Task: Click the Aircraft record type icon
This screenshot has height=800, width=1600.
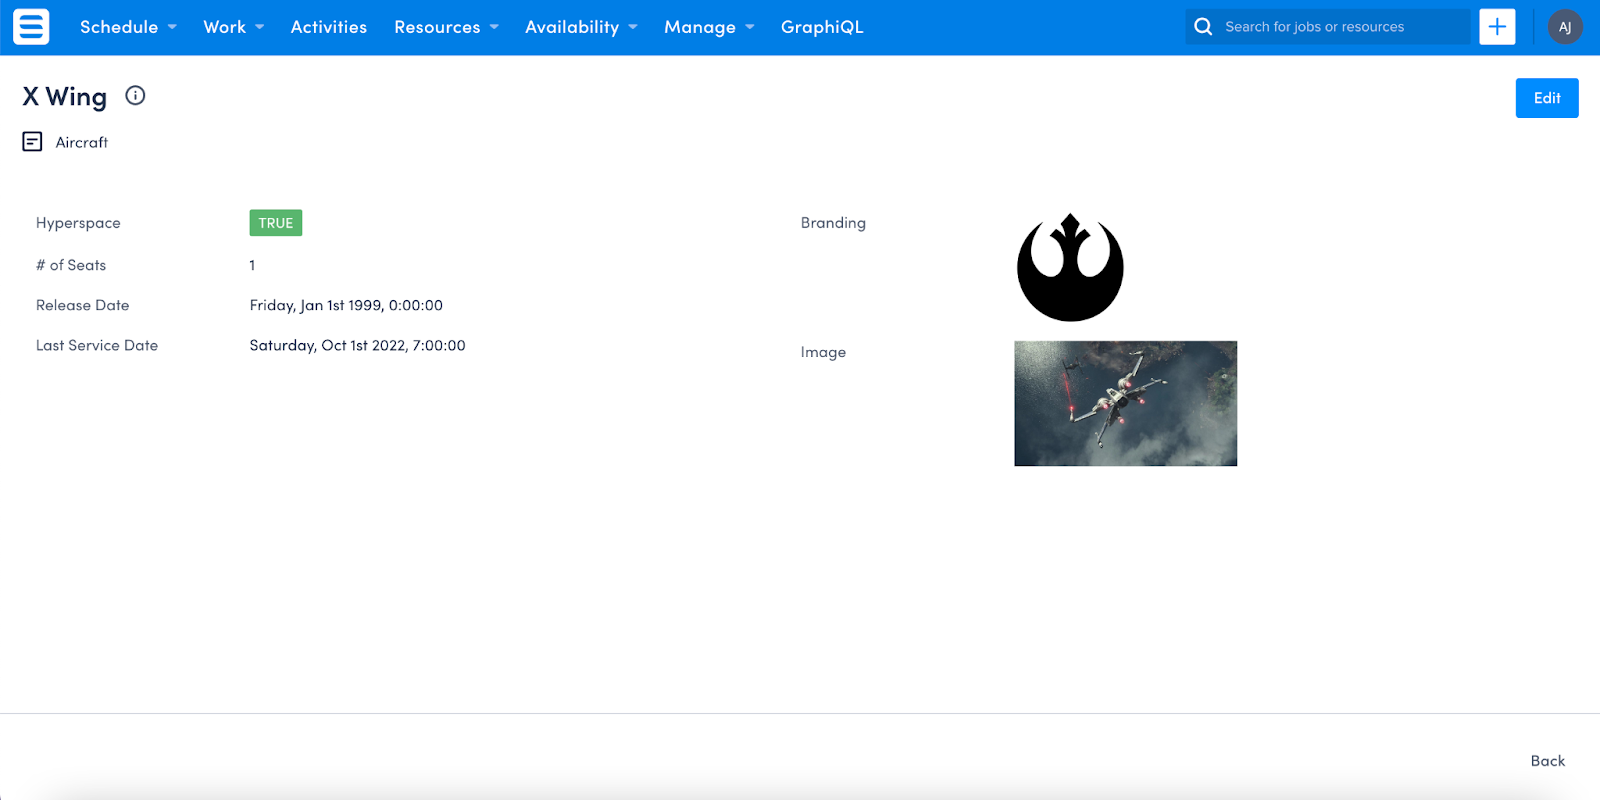Action: click(x=32, y=142)
